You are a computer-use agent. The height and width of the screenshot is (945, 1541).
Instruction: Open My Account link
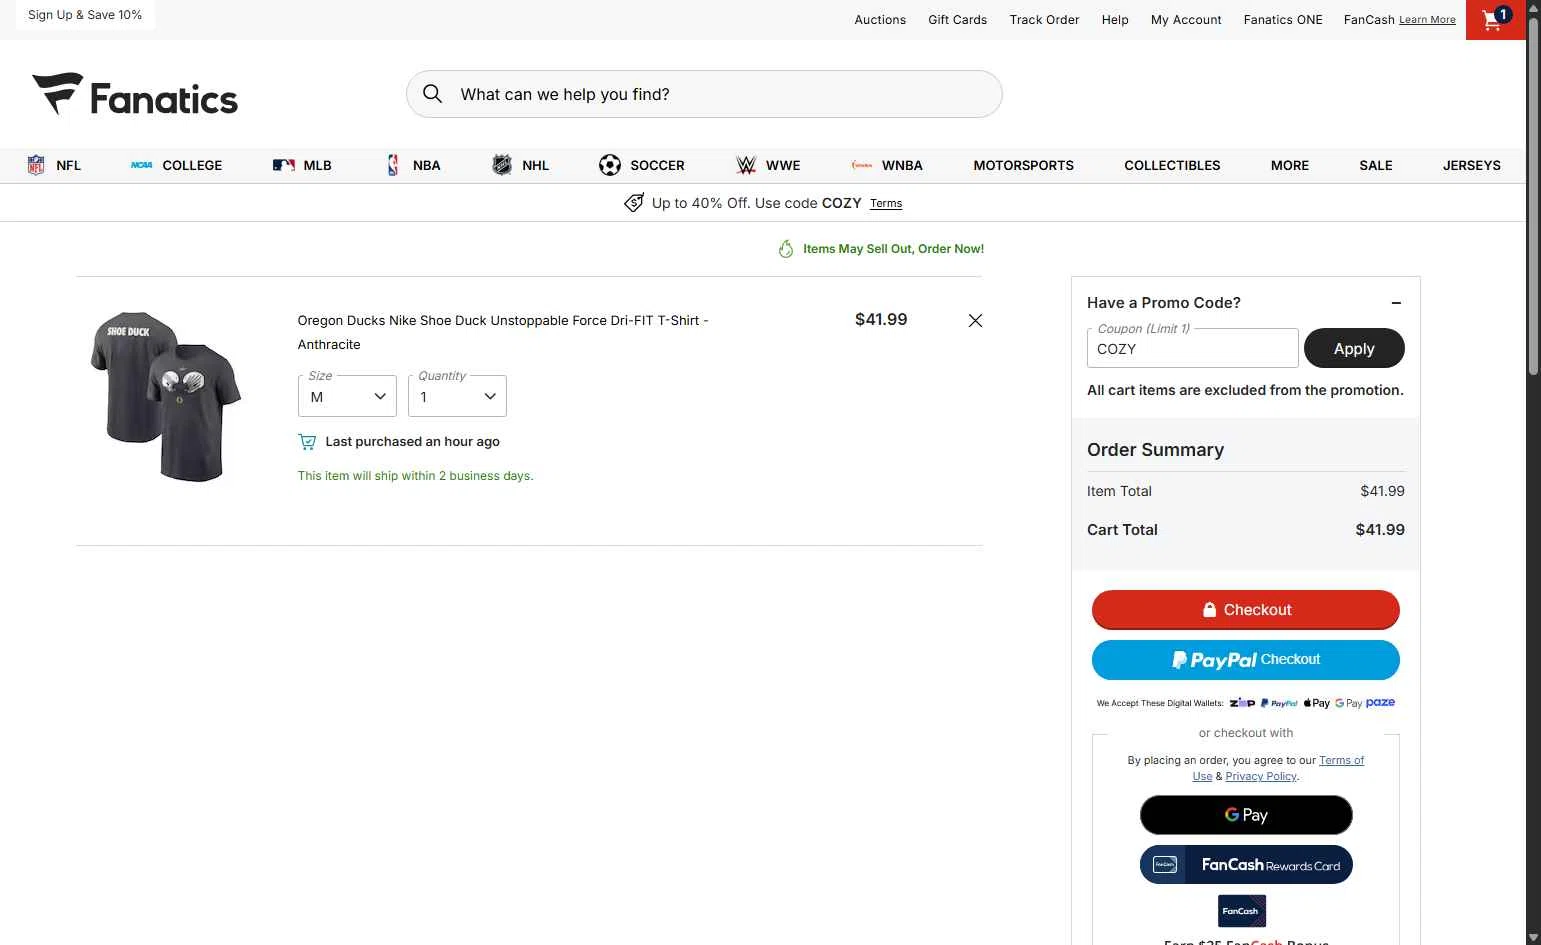click(1186, 20)
